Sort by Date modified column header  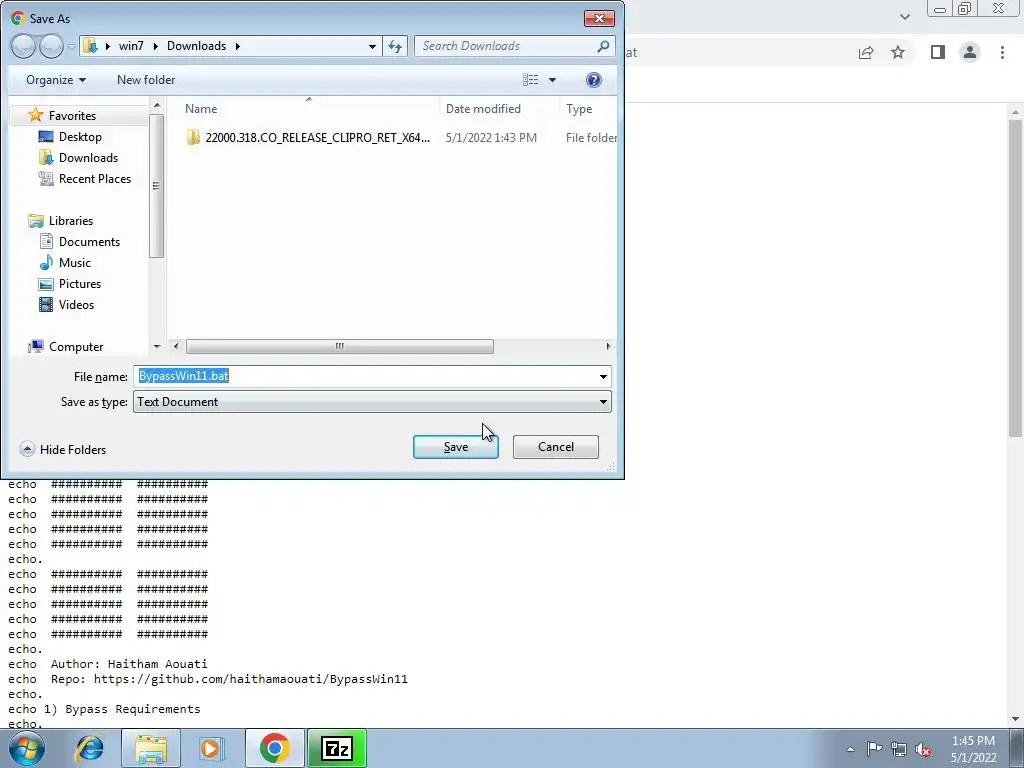point(483,108)
